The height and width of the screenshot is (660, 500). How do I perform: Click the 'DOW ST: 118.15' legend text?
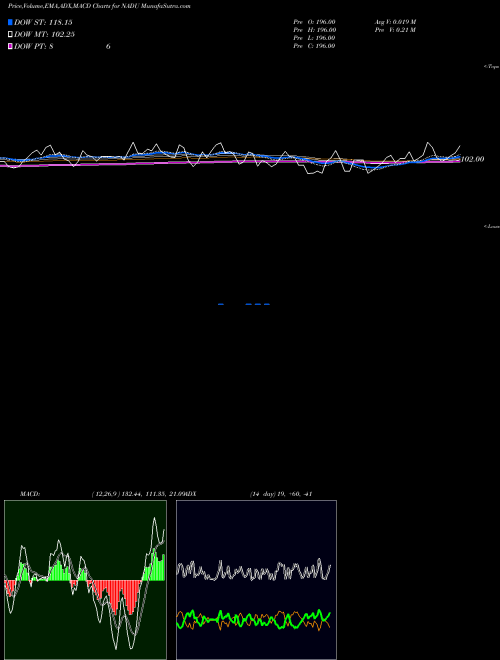click(x=43, y=22)
